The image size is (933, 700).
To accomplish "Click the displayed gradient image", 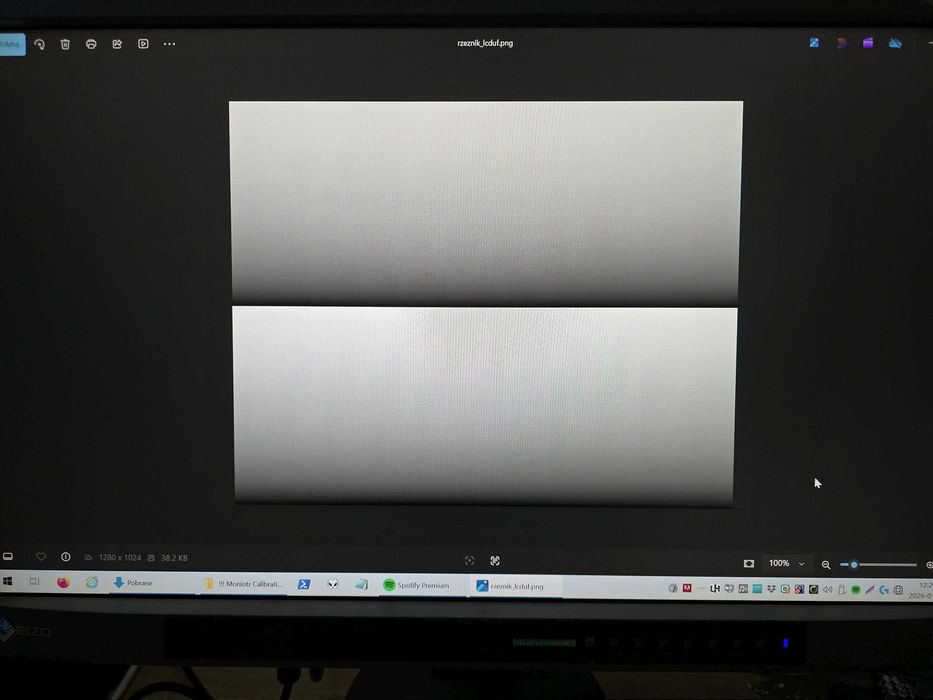I will click(485, 303).
